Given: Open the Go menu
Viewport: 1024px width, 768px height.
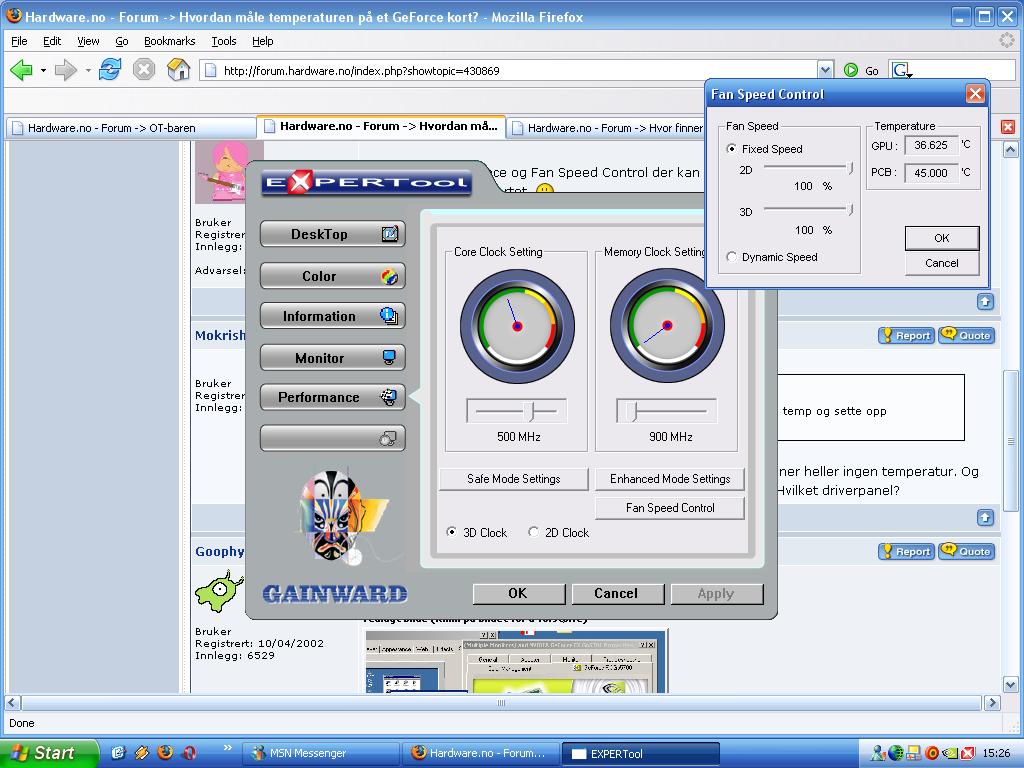Looking at the screenshot, I should (x=121, y=41).
